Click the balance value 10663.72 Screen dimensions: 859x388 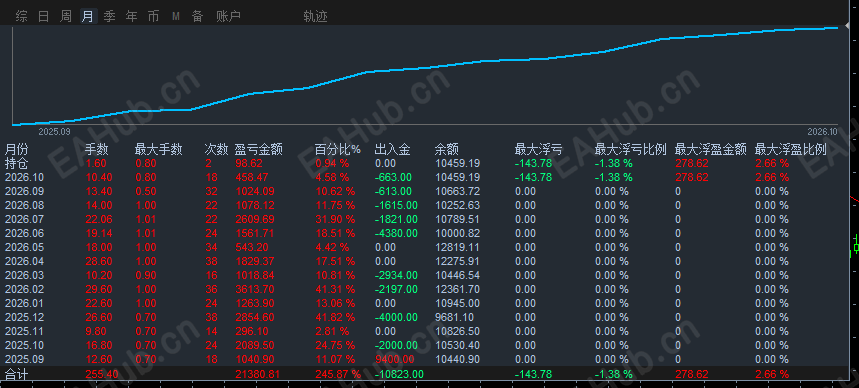tap(457, 191)
